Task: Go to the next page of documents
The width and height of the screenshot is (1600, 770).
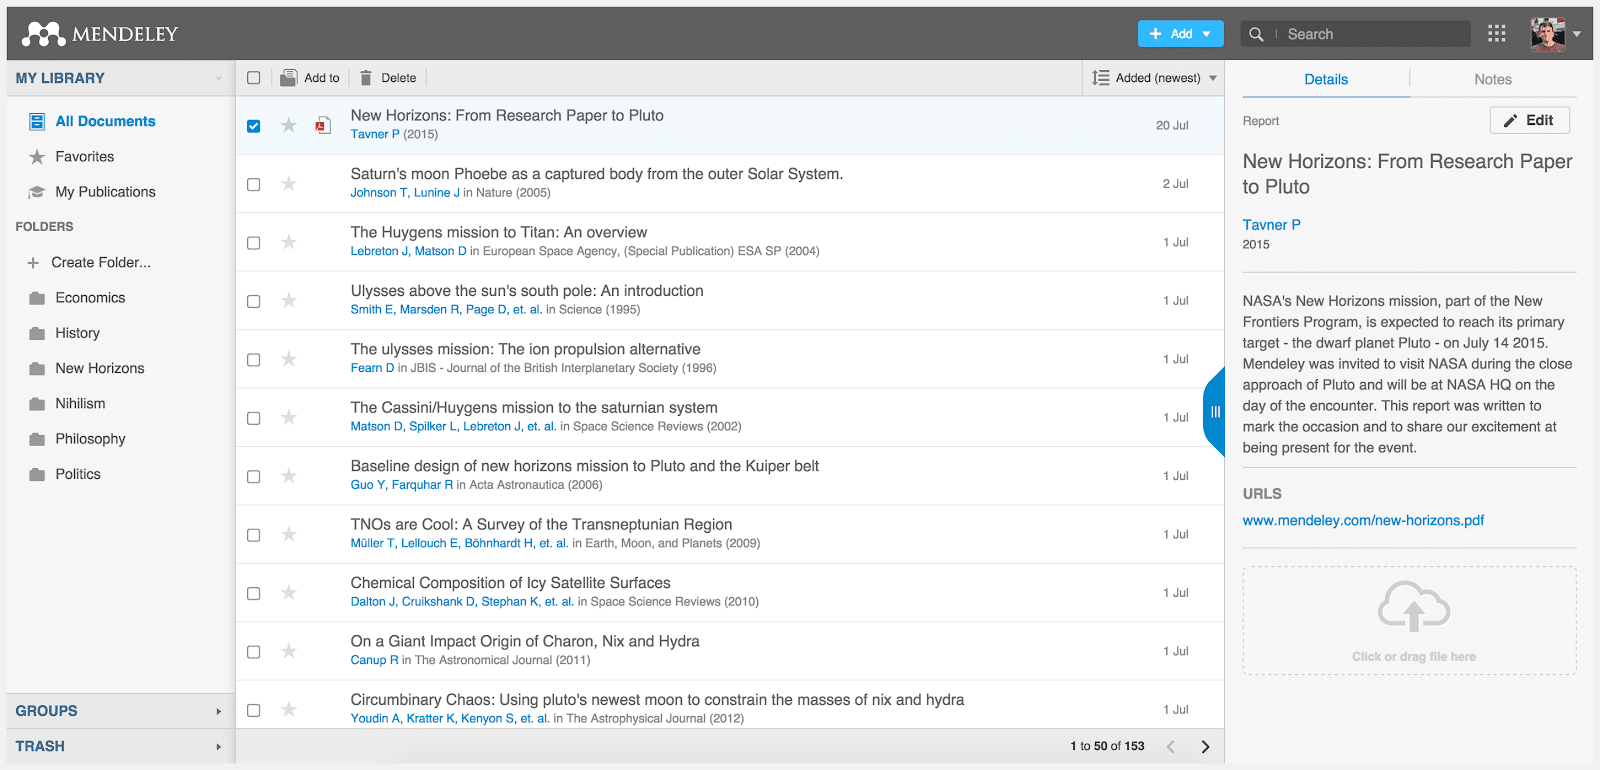Action: [x=1205, y=746]
